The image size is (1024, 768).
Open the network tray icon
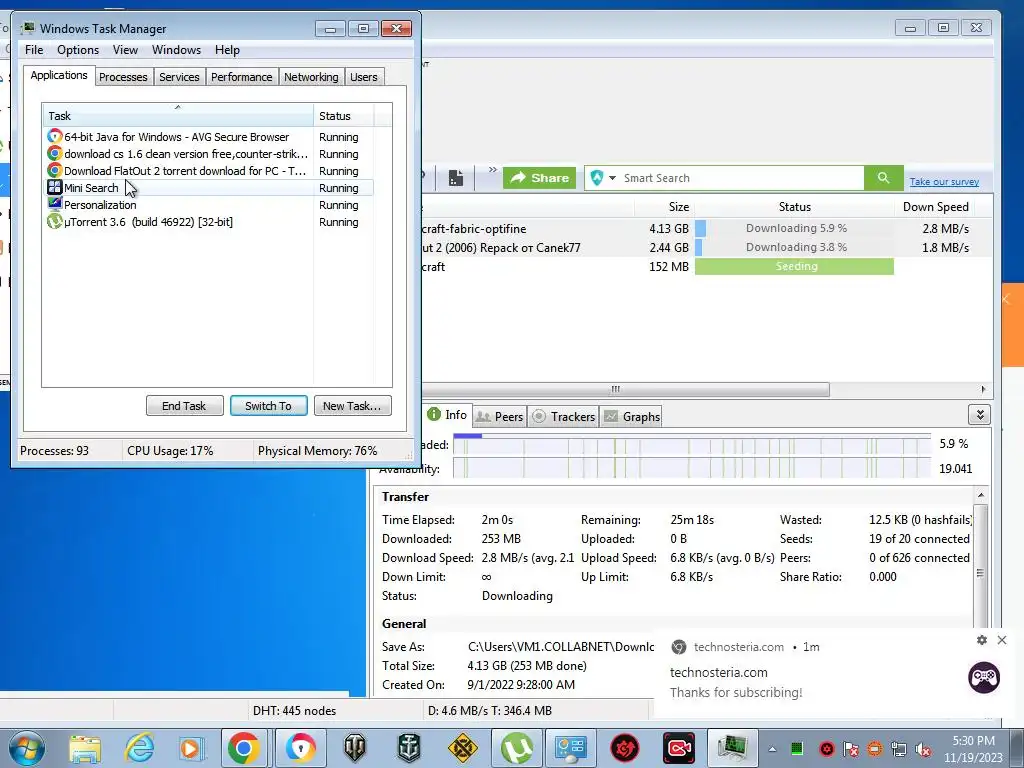899,749
